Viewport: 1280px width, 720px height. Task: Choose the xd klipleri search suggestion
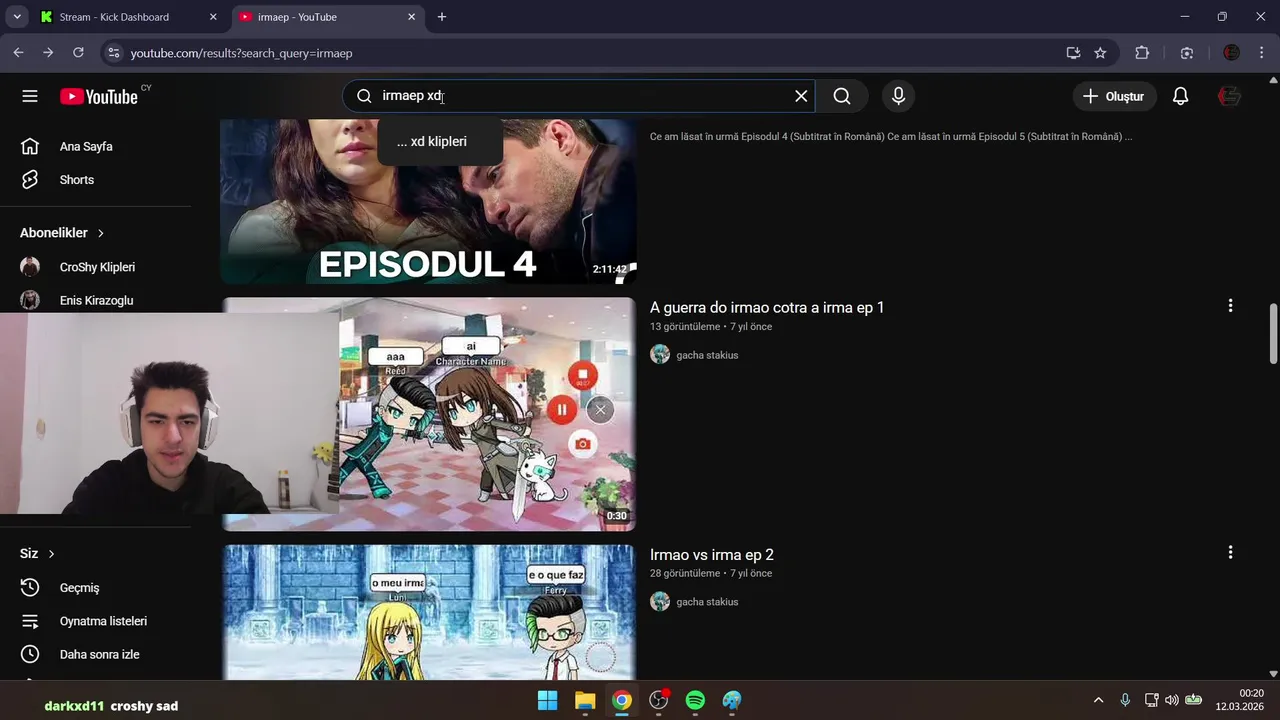point(439,142)
